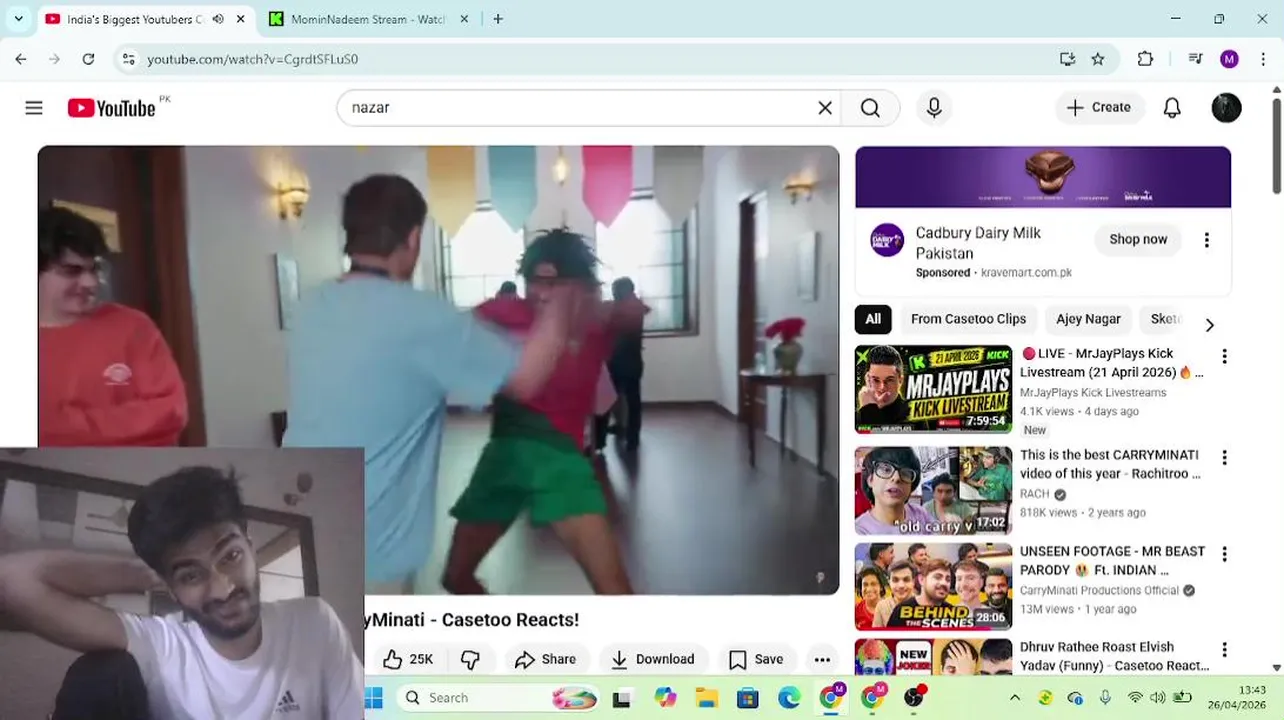Image resolution: width=1284 pixels, height=720 pixels.
Task: Open MrJayPlays Kick Livestreams channel link
Action: pyautogui.click(x=1093, y=393)
